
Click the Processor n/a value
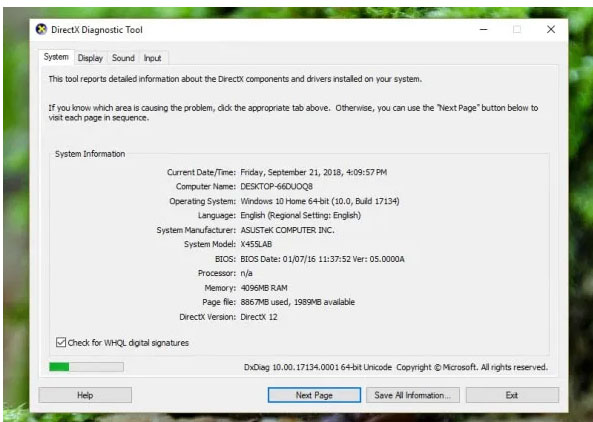pyautogui.click(x=247, y=273)
